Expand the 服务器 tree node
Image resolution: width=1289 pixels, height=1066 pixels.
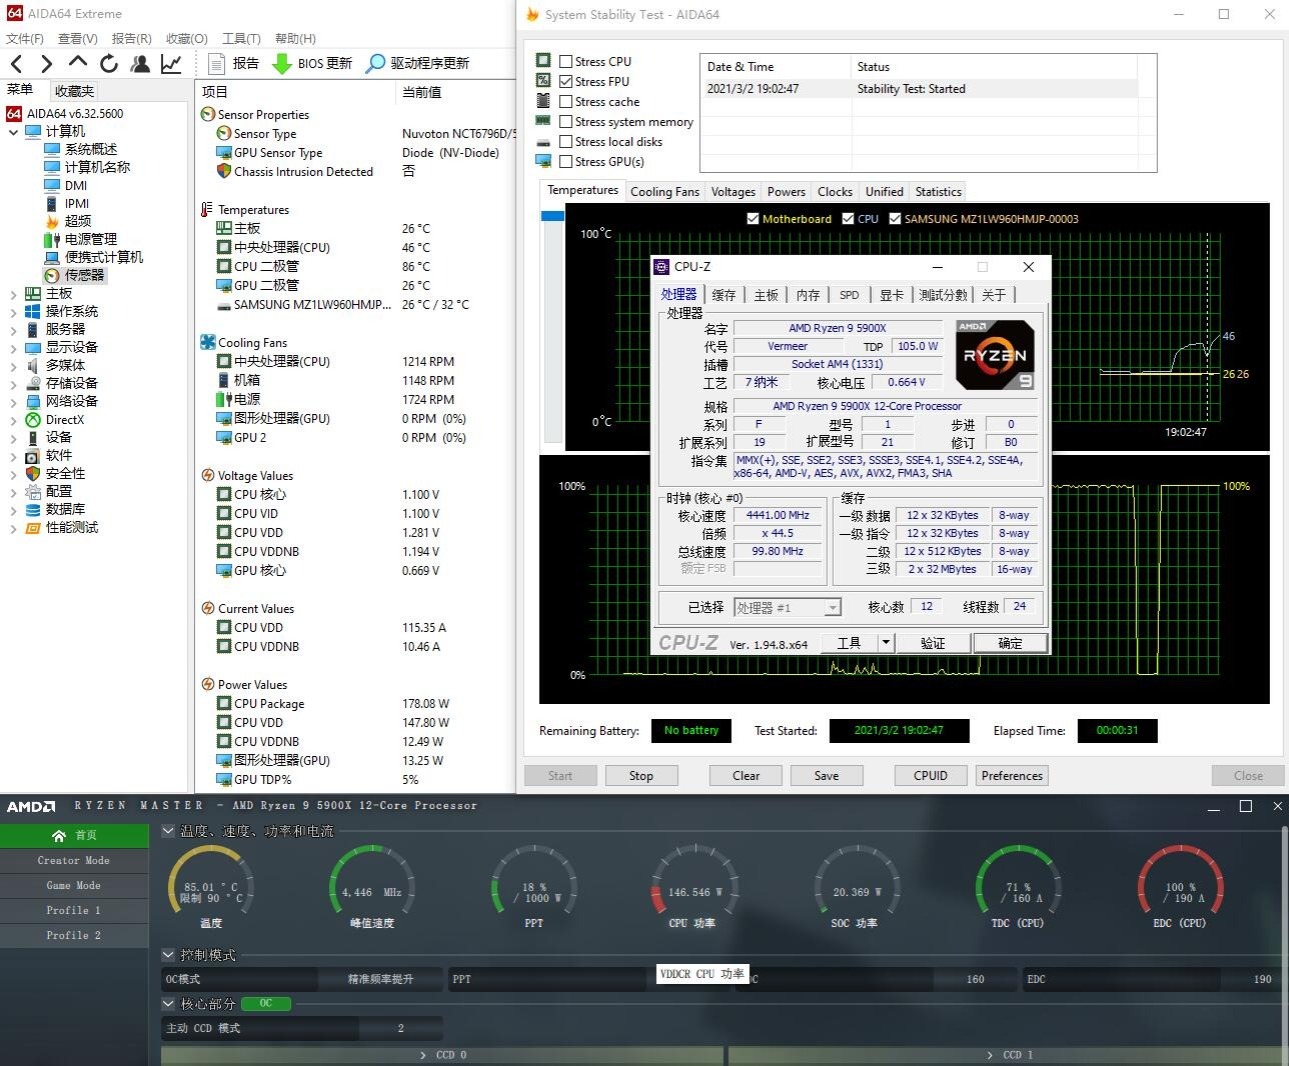(13, 330)
